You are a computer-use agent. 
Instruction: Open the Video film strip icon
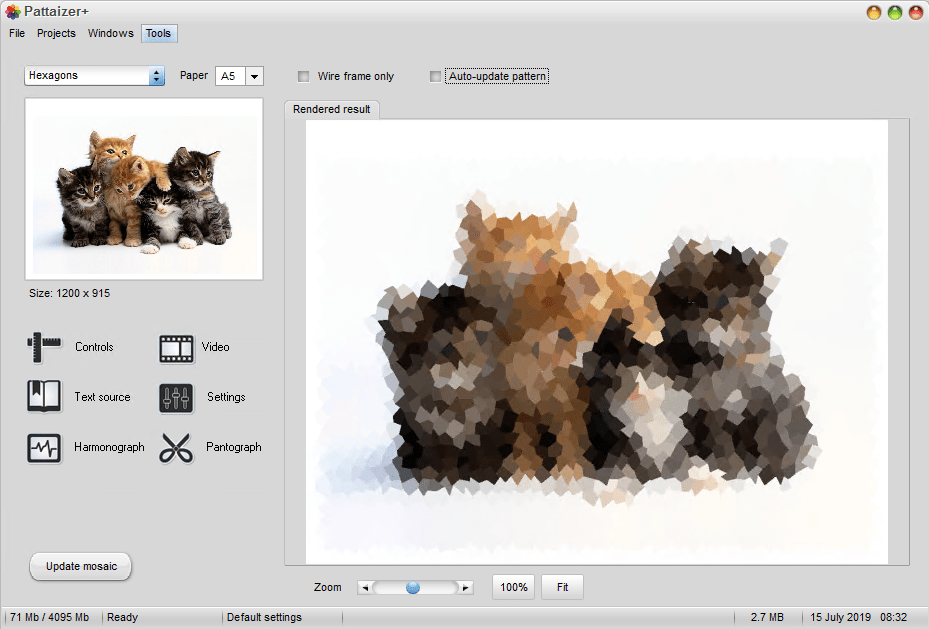pyautogui.click(x=176, y=348)
